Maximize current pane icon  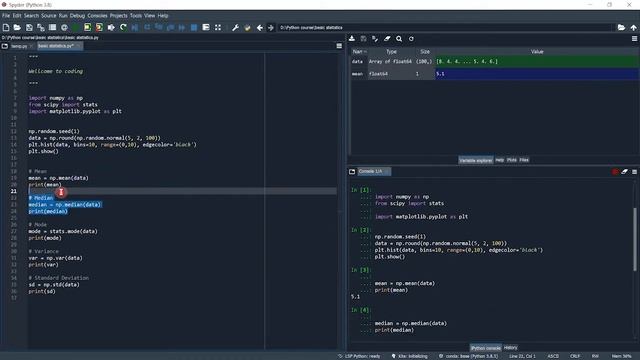click(218, 27)
